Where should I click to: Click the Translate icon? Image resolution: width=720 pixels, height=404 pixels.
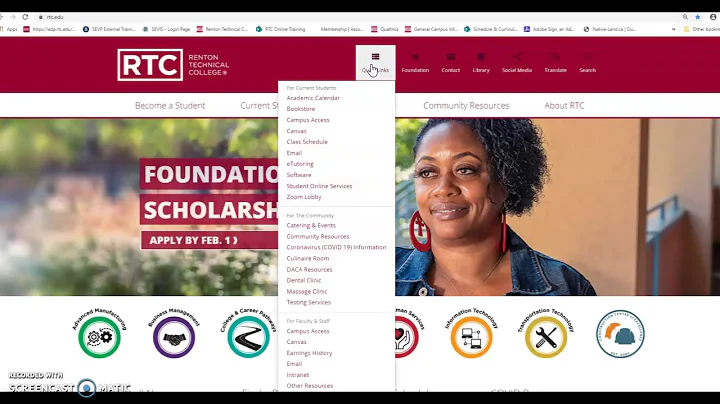555,57
